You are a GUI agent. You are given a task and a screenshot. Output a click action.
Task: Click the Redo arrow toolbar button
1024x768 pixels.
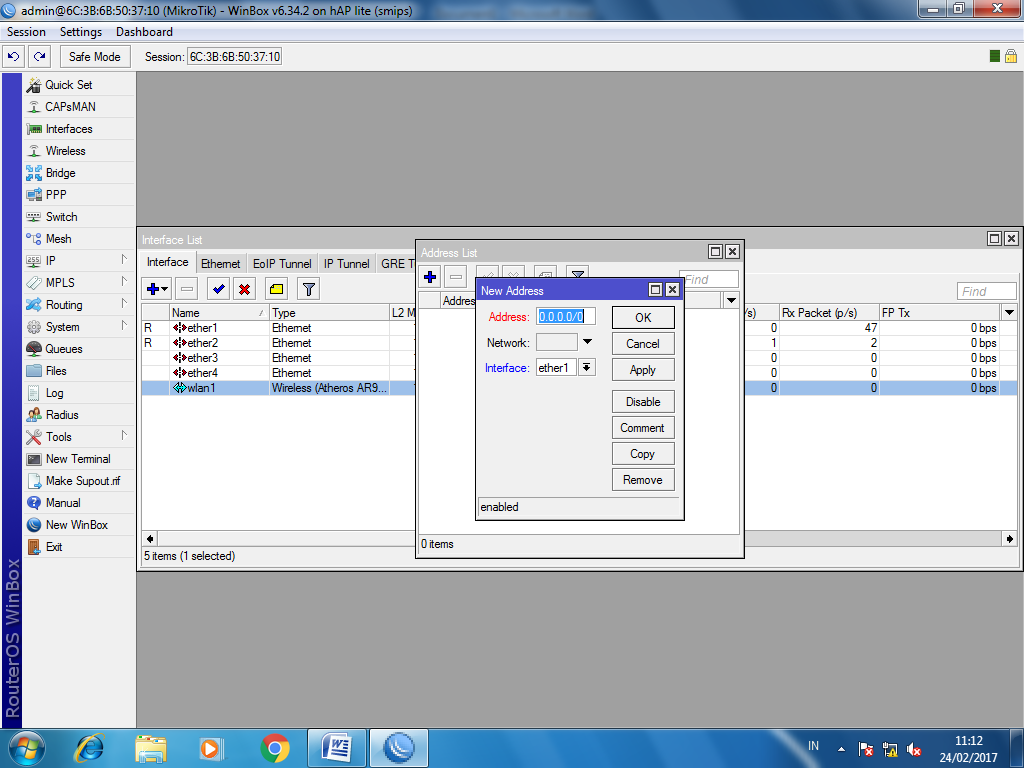[40, 57]
